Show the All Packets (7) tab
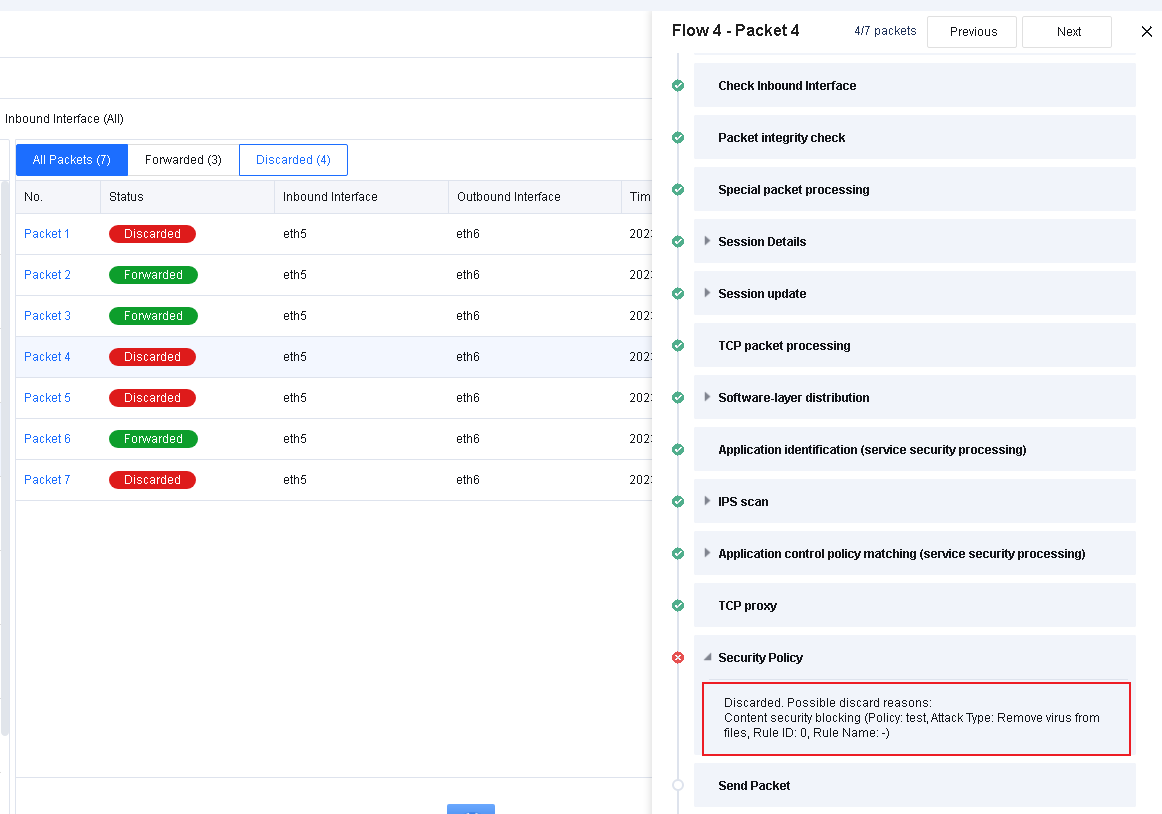Screen dimensions: 1162x814 [71, 160]
